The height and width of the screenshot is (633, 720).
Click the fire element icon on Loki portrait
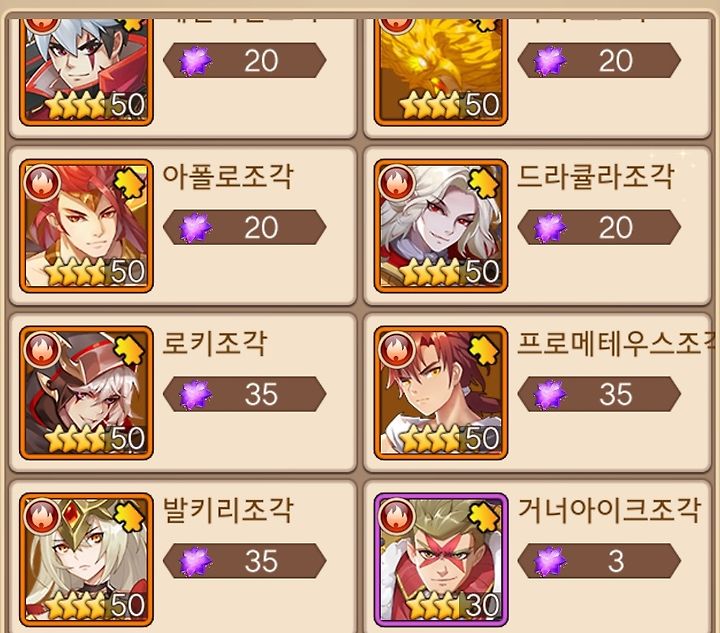pyautogui.click(x=42, y=349)
